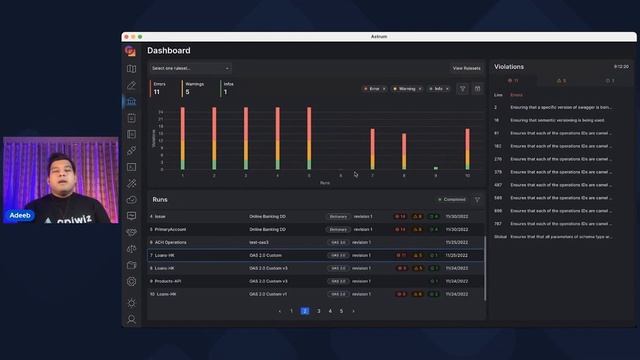
Task: Click the chart bar for run 7
Action: pyautogui.click(x=372, y=149)
